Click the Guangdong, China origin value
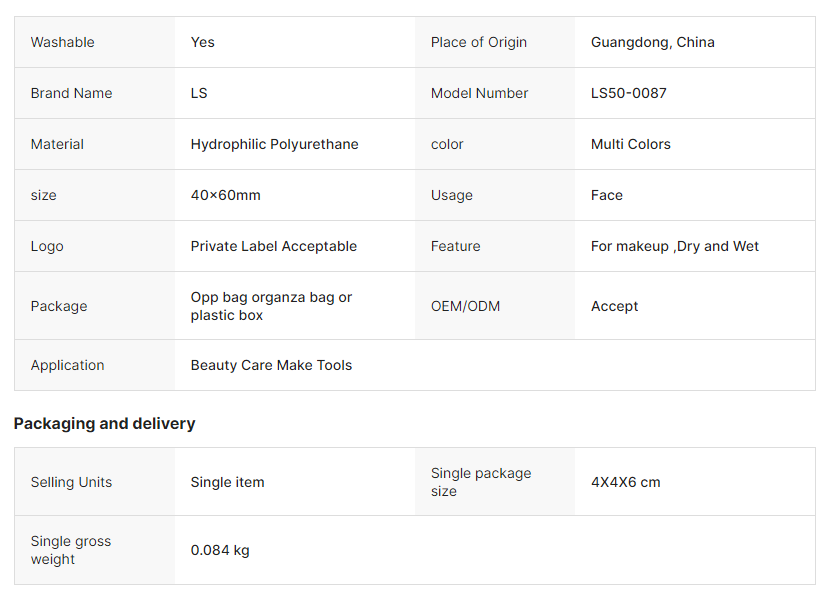Image resolution: width=833 pixels, height=595 pixels. (652, 42)
